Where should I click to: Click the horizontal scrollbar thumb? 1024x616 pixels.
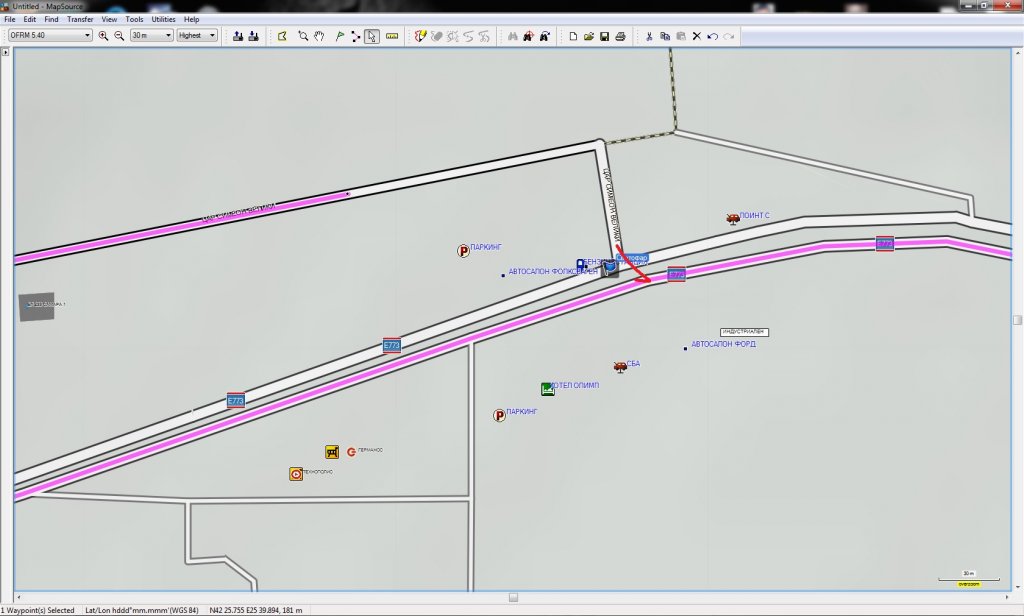513,597
